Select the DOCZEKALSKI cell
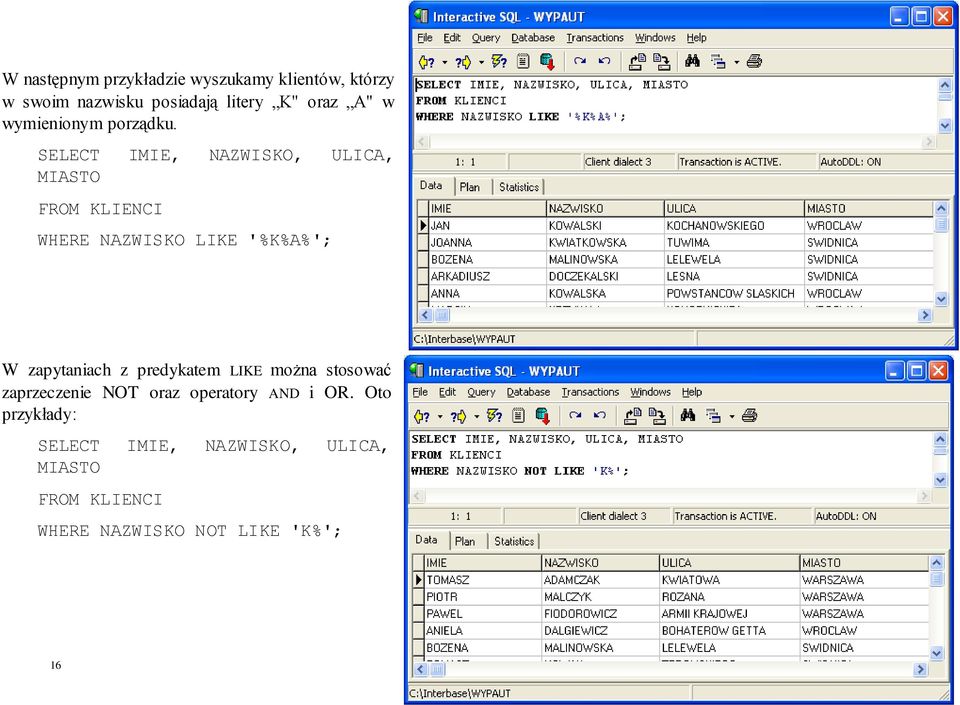 [x=604, y=277]
